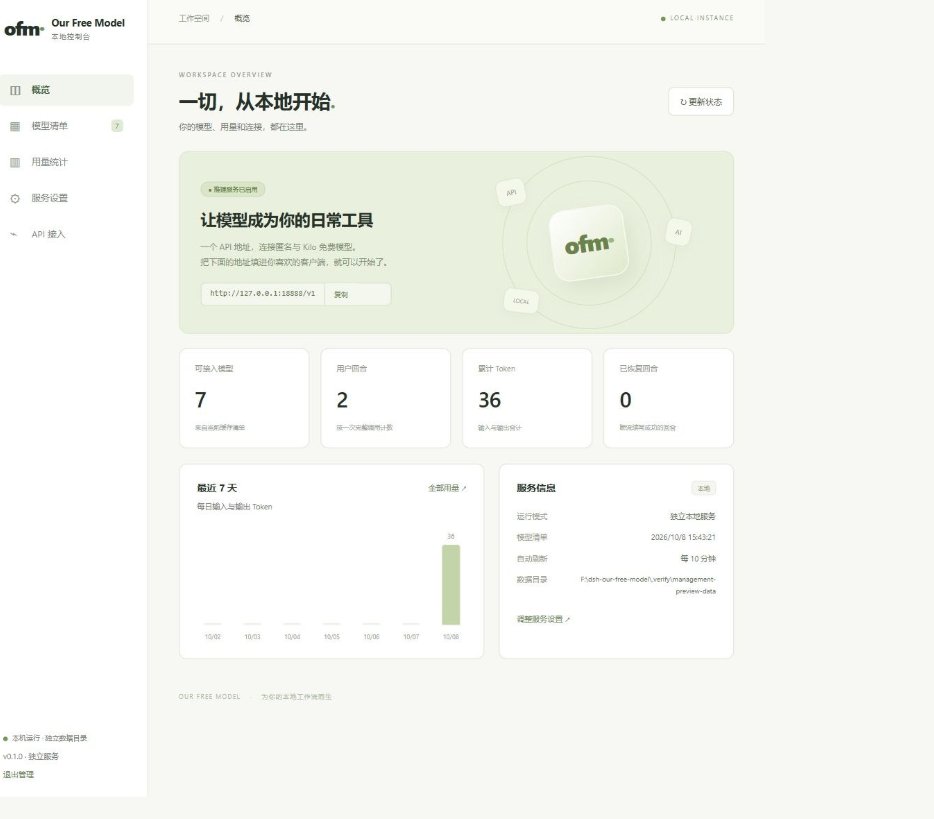
Task: Open the 概览 overview sidebar item
Action: point(67,90)
